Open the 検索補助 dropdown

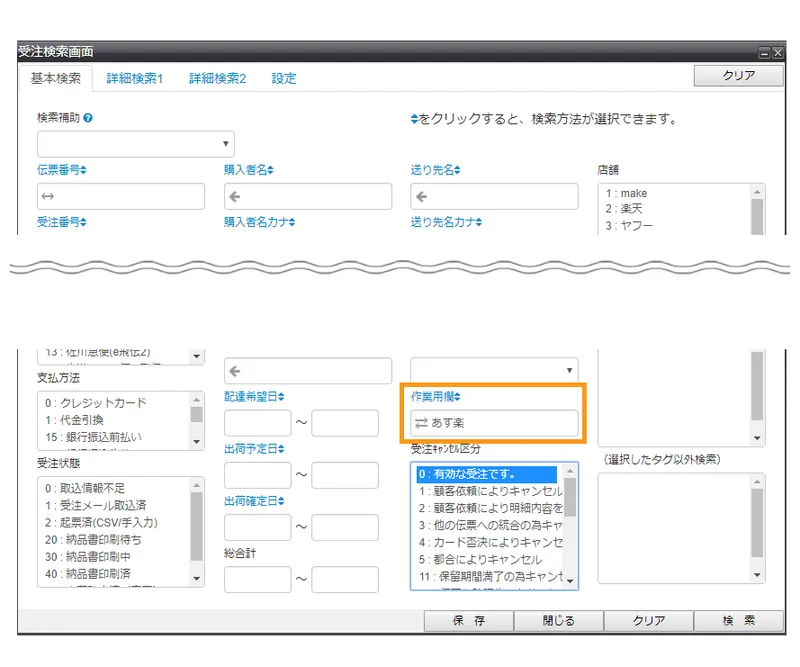[136, 144]
